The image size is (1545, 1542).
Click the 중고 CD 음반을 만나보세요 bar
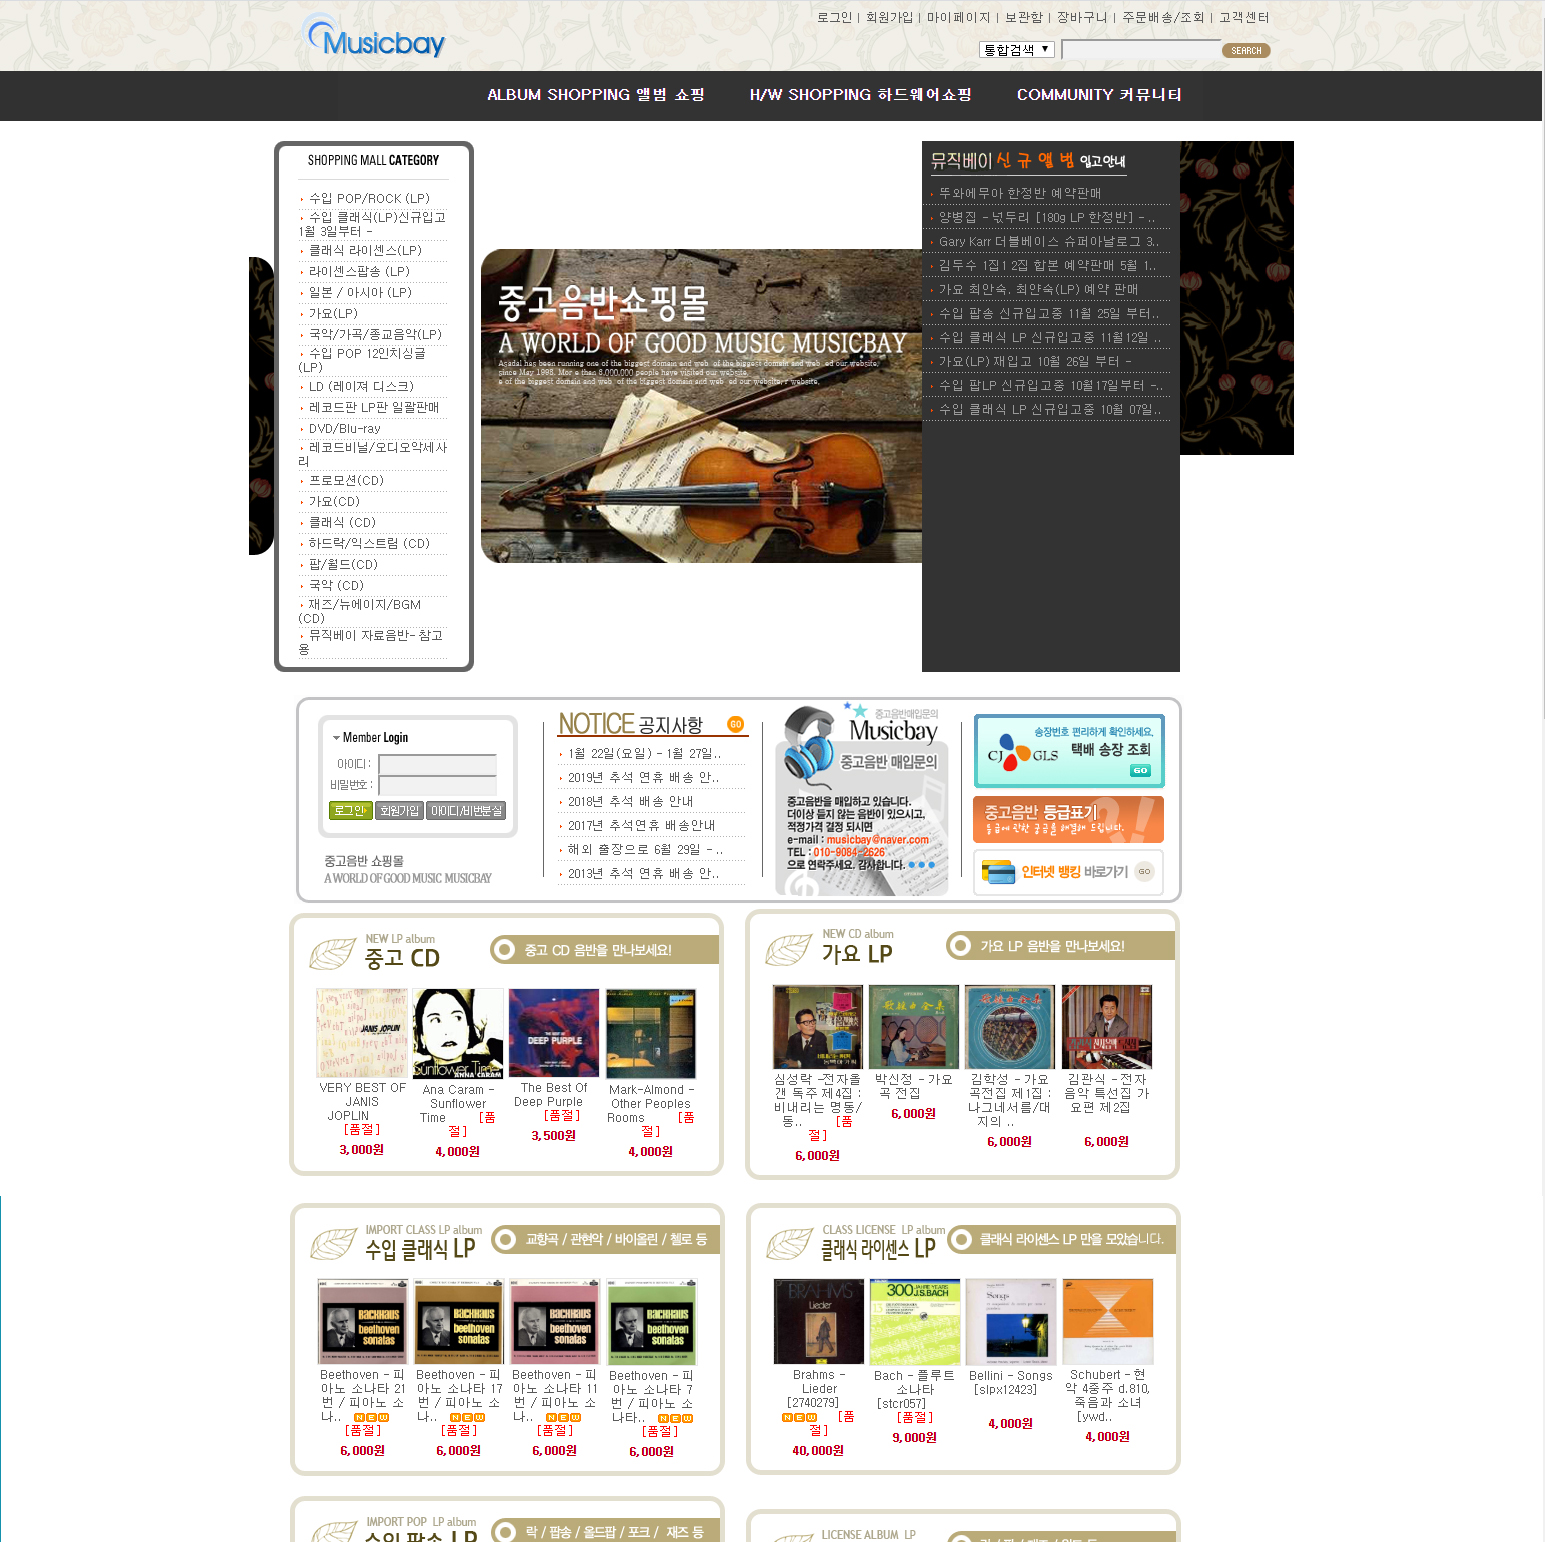click(604, 950)
